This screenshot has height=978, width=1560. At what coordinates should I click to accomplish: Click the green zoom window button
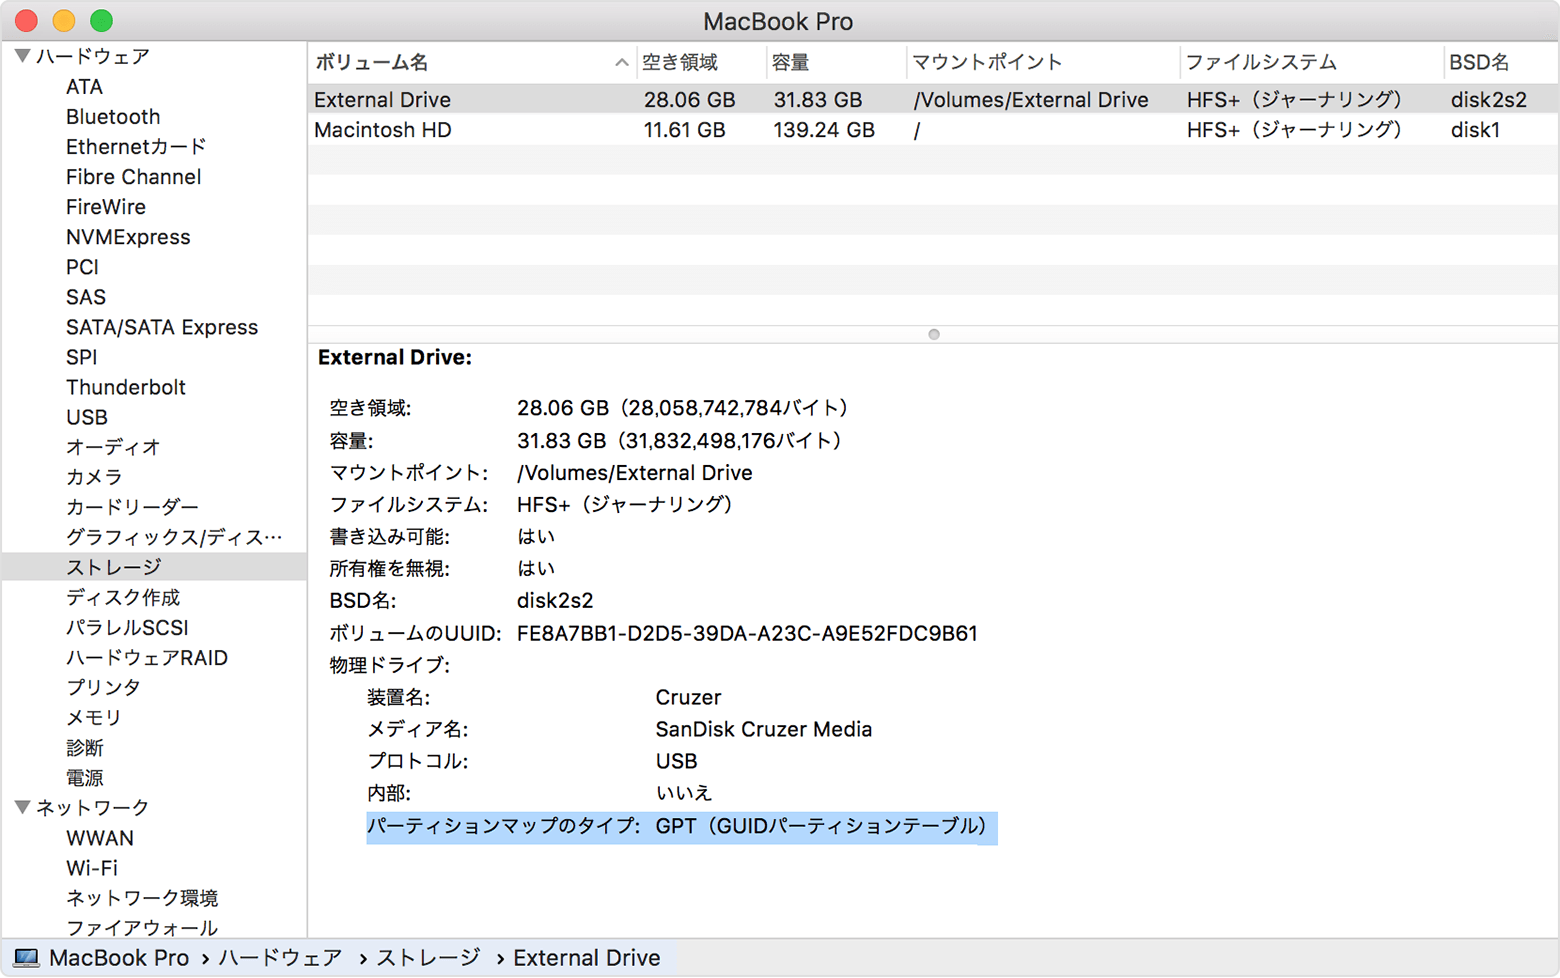(x=101, y=21)
